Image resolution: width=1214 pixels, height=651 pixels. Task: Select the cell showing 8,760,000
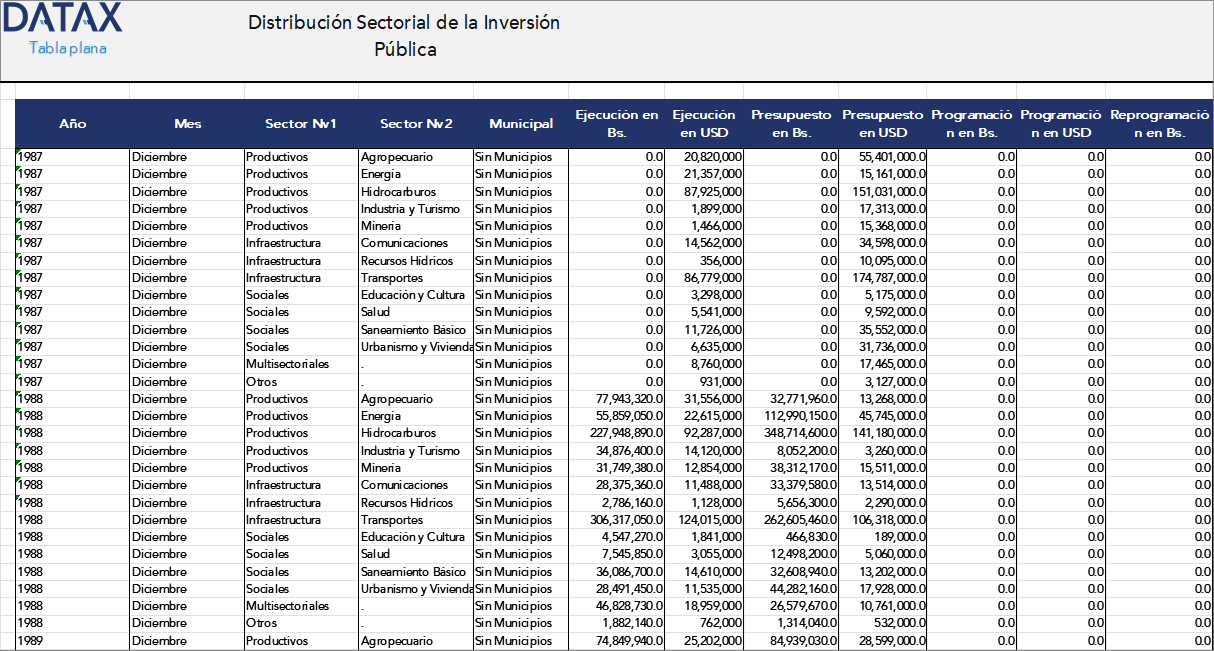[x=705, y=364]
